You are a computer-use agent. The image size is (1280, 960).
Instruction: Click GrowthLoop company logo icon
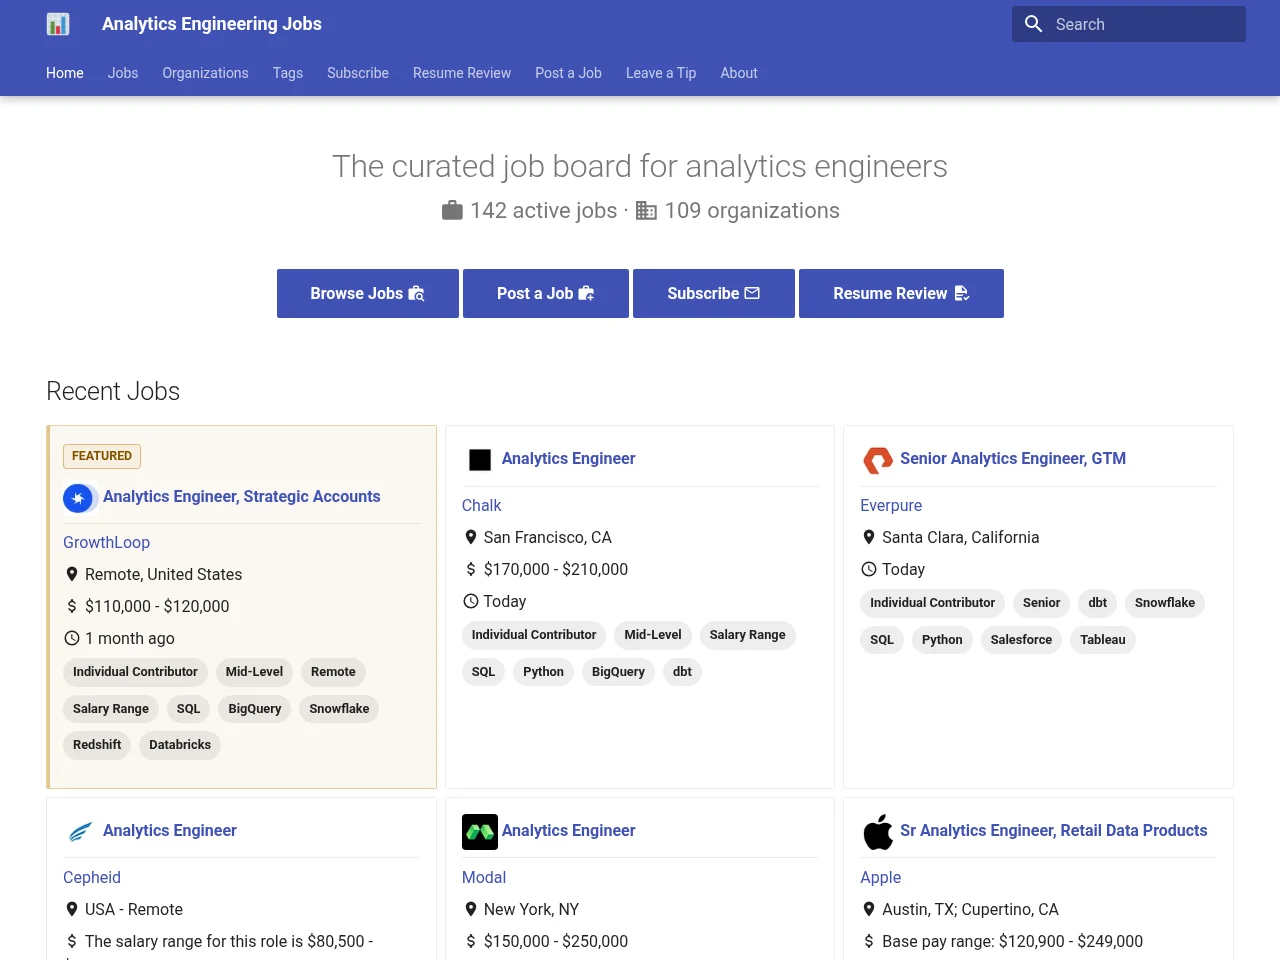pyautogui.click(x=79, y=497)
